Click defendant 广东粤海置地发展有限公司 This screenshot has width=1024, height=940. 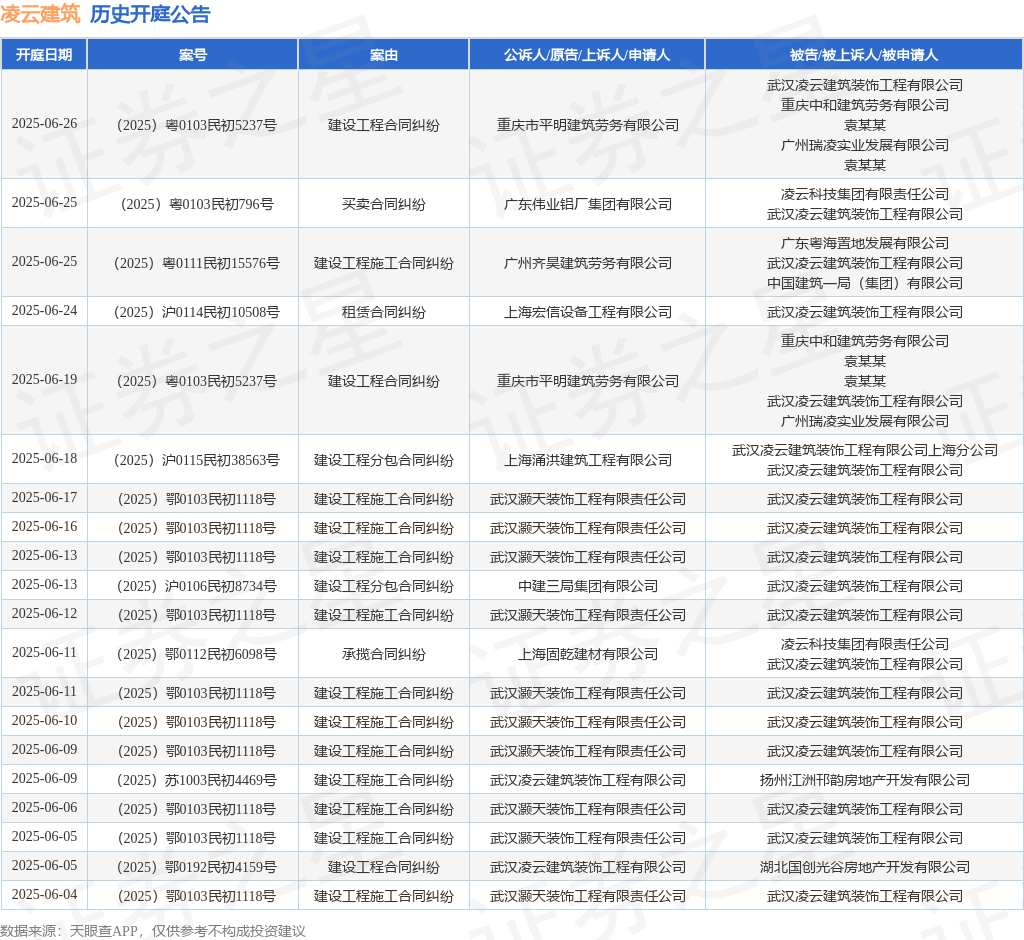pos(865,243)
